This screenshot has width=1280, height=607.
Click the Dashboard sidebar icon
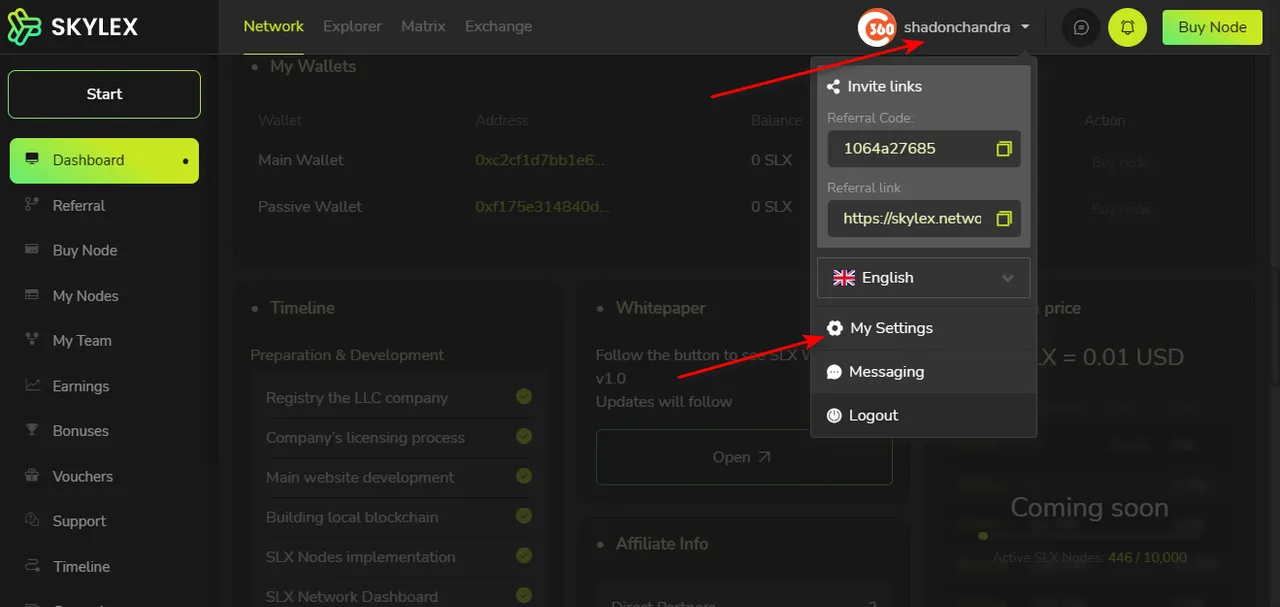pyautogui.click(x=32, y=160)
